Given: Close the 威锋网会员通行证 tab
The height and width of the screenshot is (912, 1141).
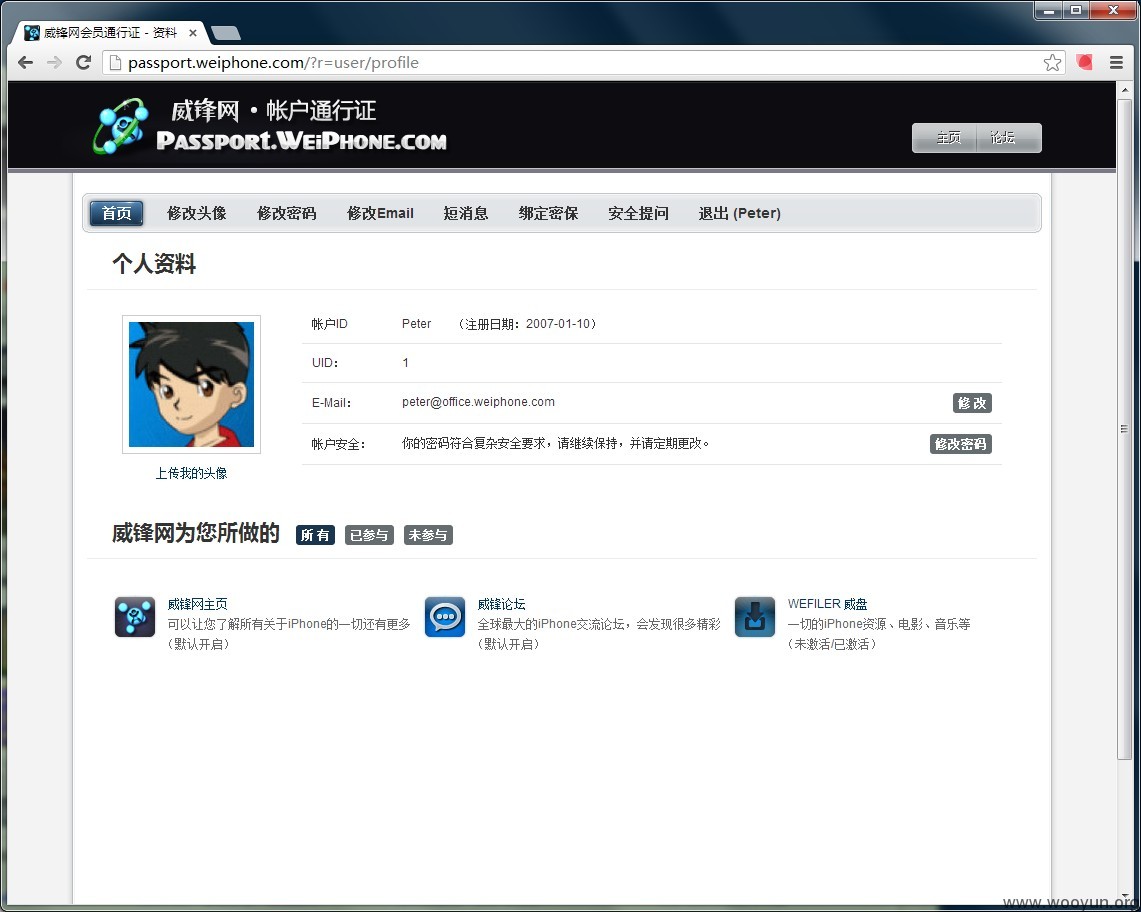Looking at the screenshot, I should (193, 33).
